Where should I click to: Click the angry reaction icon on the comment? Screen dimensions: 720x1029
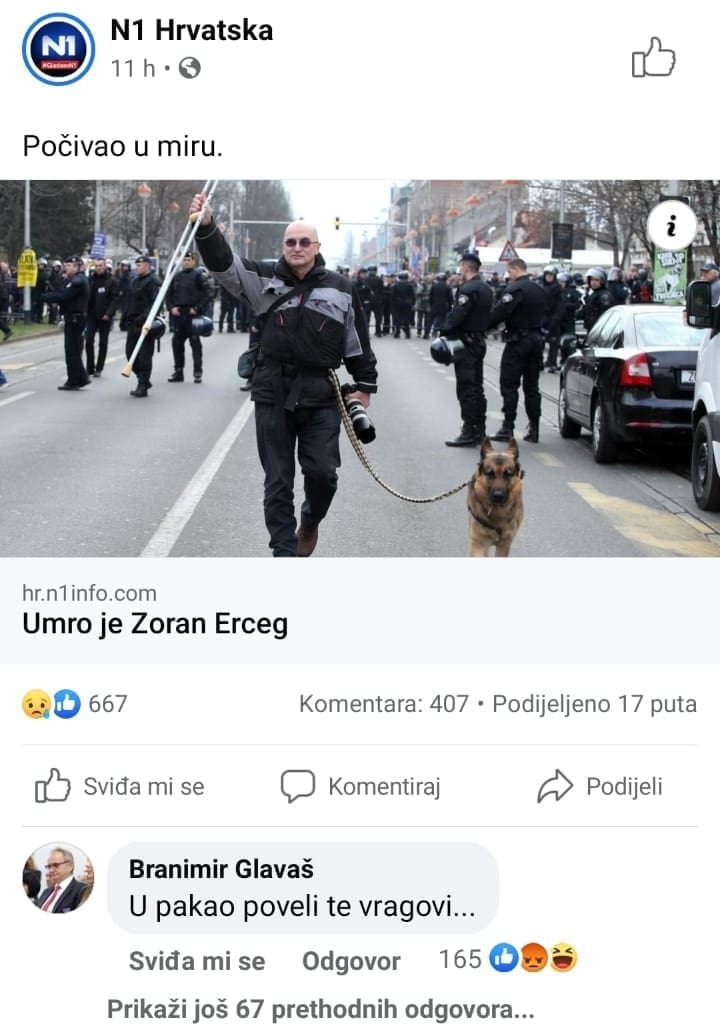tap(534, 959)
